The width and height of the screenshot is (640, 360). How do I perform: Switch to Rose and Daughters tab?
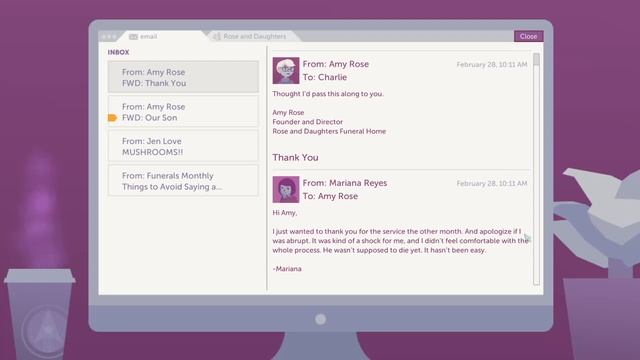[x=254, y=36]
